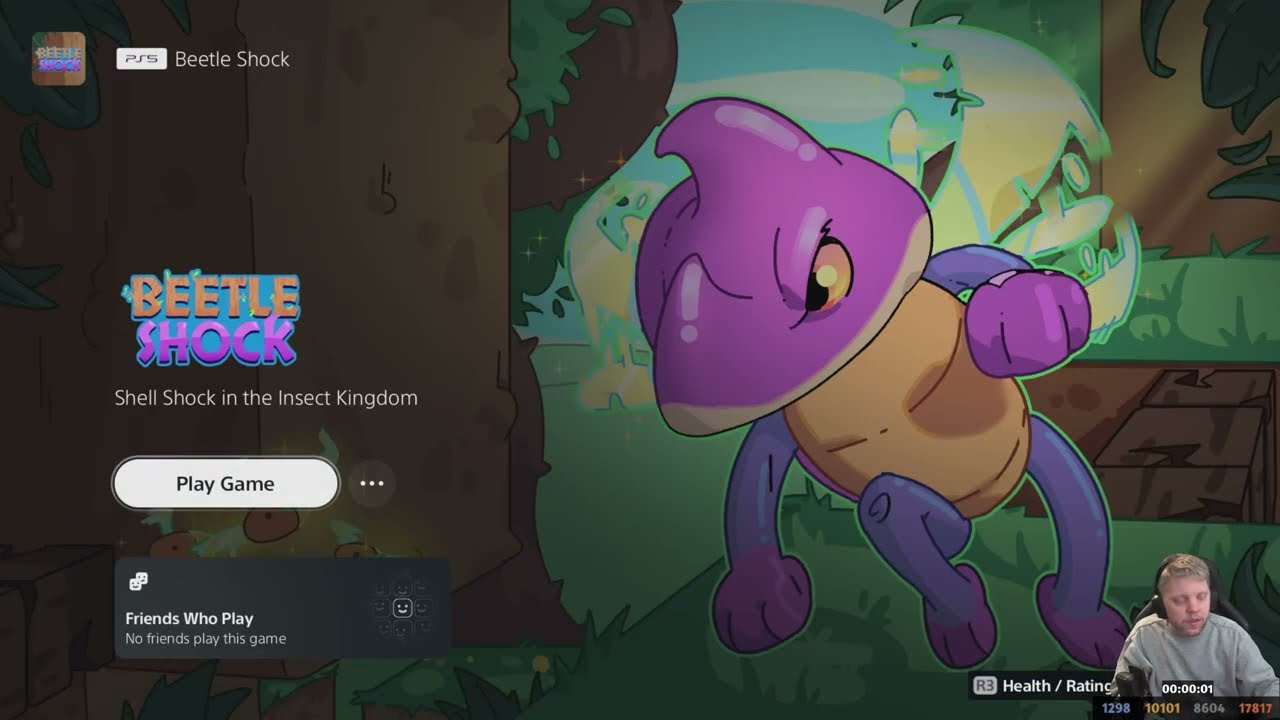This screenshot has height=720, width=1280.
Task: Click the smiley faces grid icon
Action: click(x=402, y=607)
